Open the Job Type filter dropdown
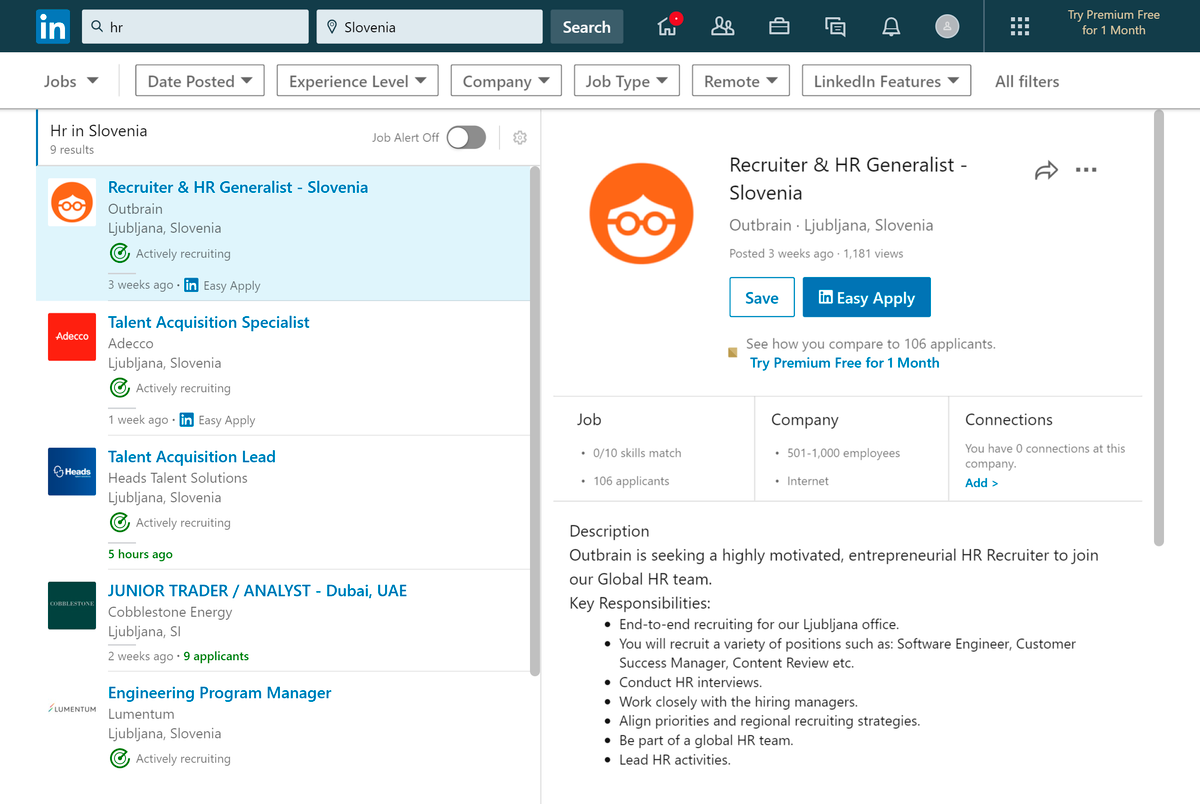Screen dimensions: 1200x804 coord(627,81)
